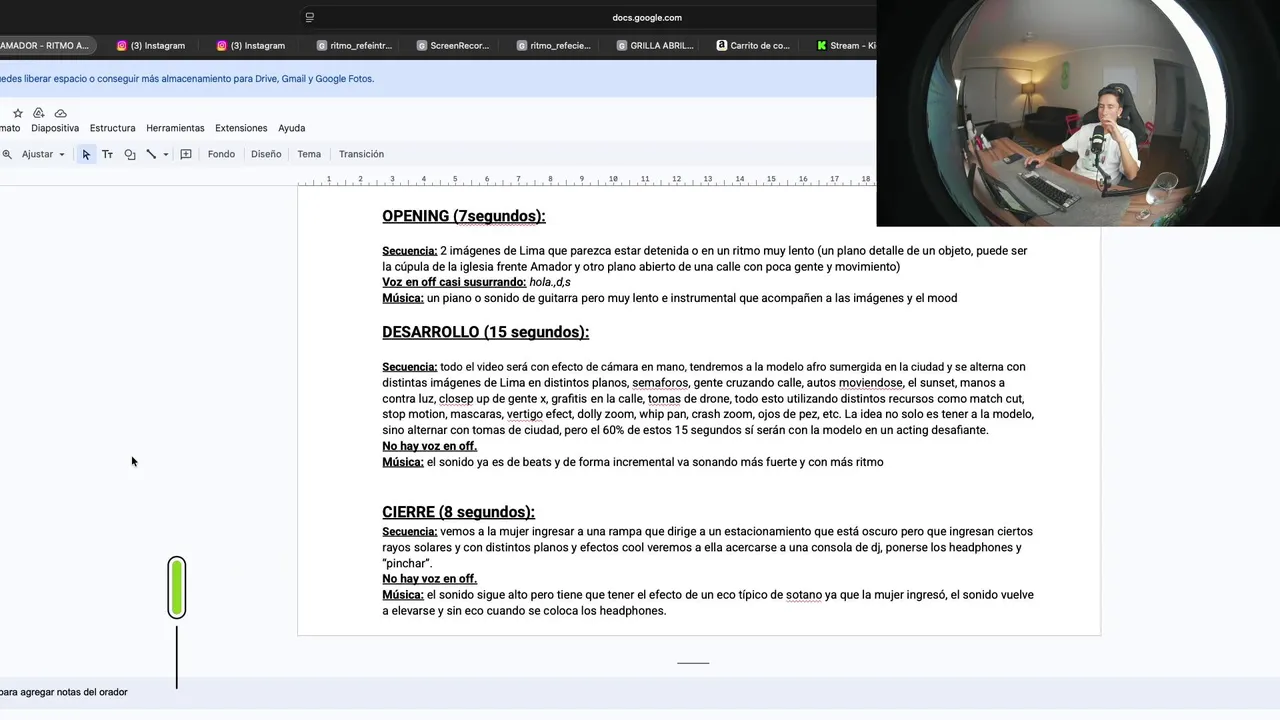Screen dimensions: 1280x720
Task: Click the CIERRE (8 segundos) heading
Action: coord(458,512)
